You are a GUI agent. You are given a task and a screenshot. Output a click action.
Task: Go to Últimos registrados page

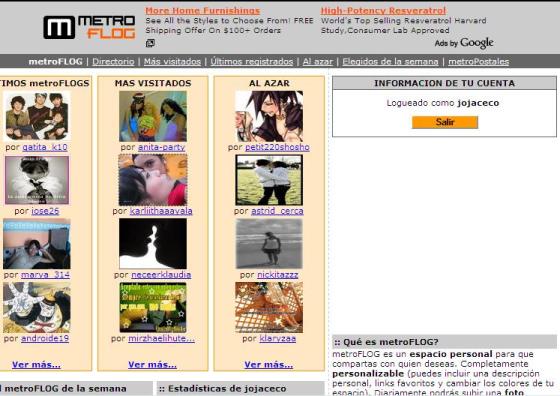pos(251,61)
